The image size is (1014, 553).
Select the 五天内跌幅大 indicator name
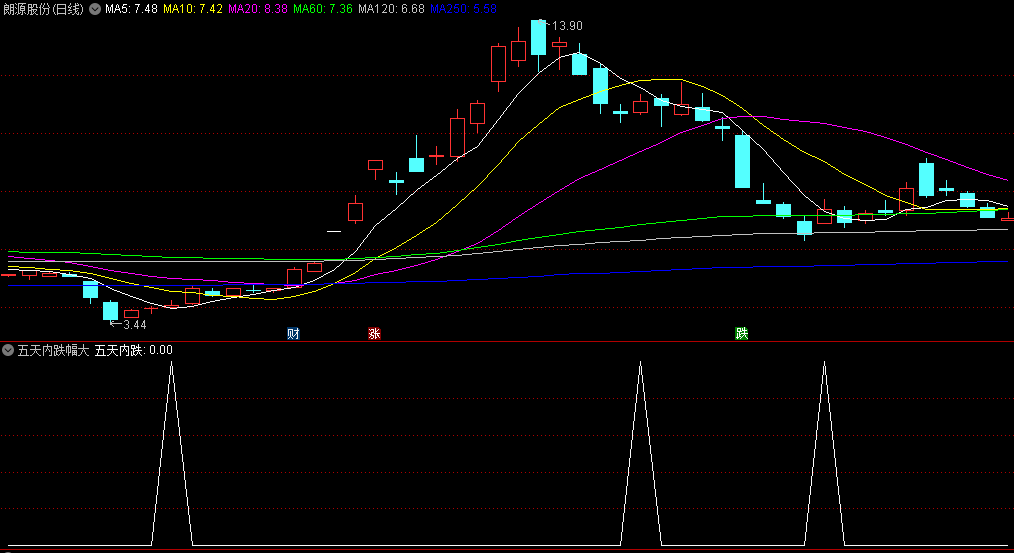53,351
